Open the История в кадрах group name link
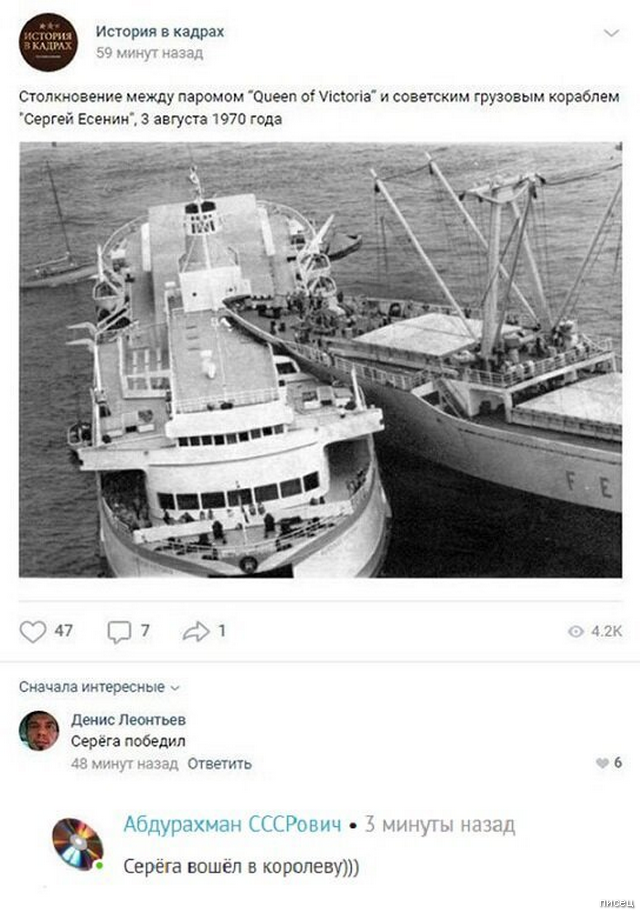640x913 pixels. point(160,31)
